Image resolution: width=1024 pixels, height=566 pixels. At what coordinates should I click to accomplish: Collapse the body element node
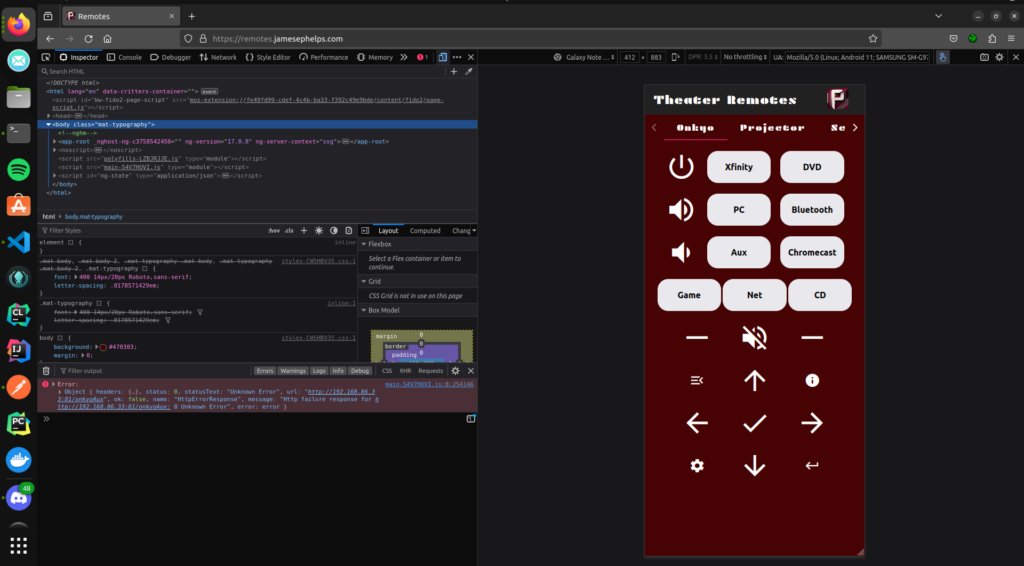pos(48,124)
